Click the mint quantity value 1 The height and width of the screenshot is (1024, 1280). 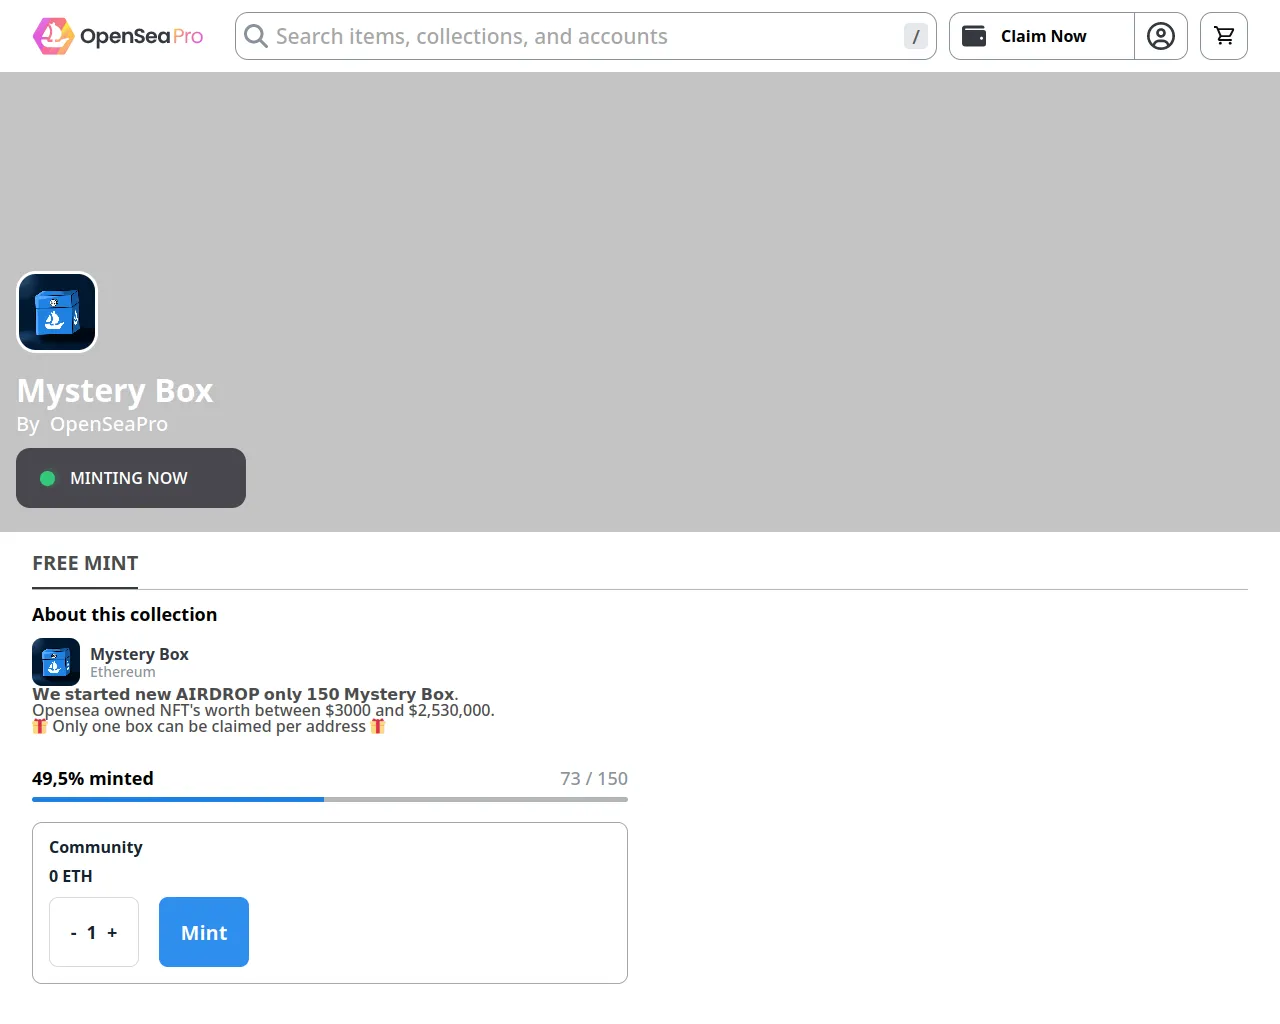92,933
